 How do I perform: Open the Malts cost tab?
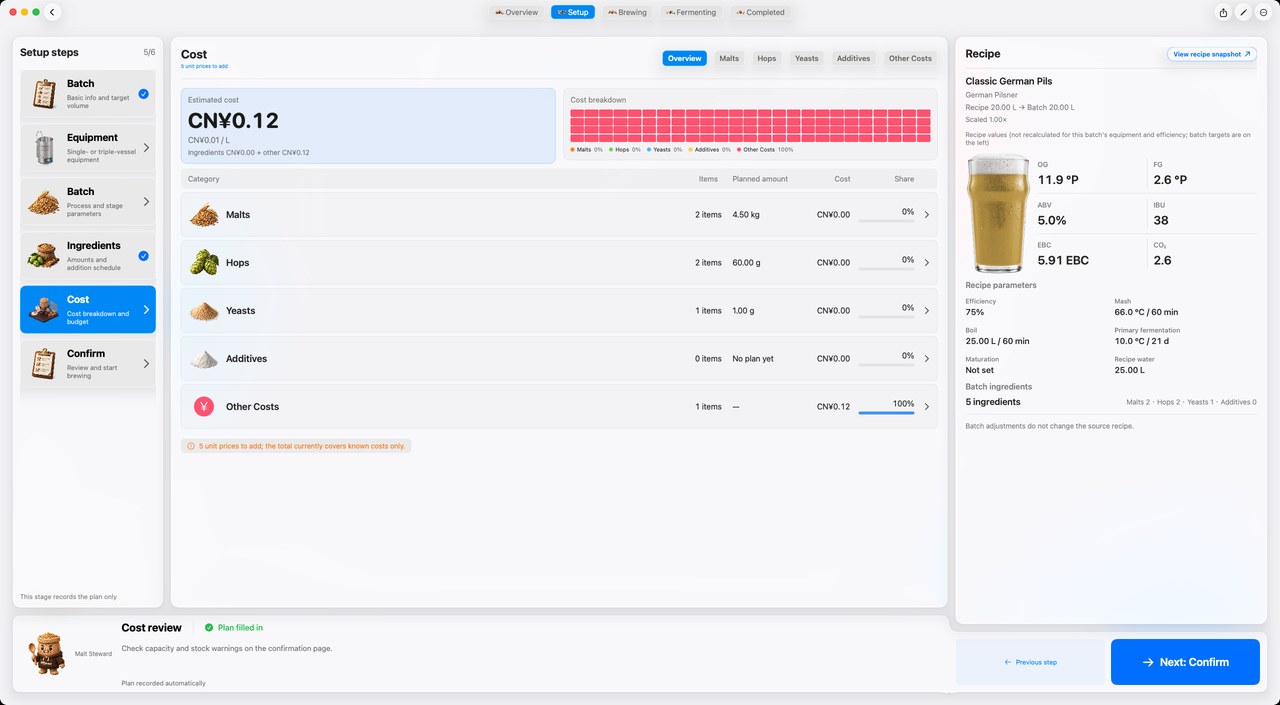tap(729, 58)
